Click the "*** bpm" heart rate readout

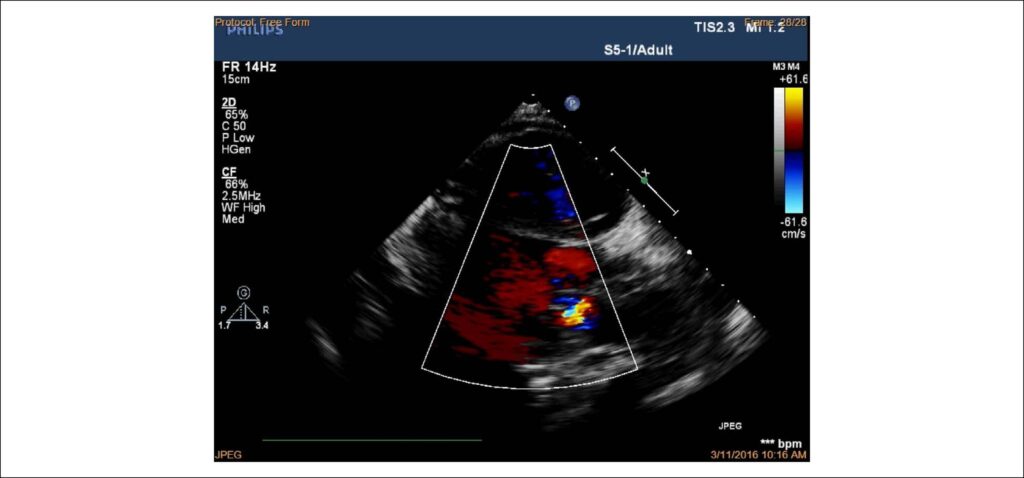(780, 443)
